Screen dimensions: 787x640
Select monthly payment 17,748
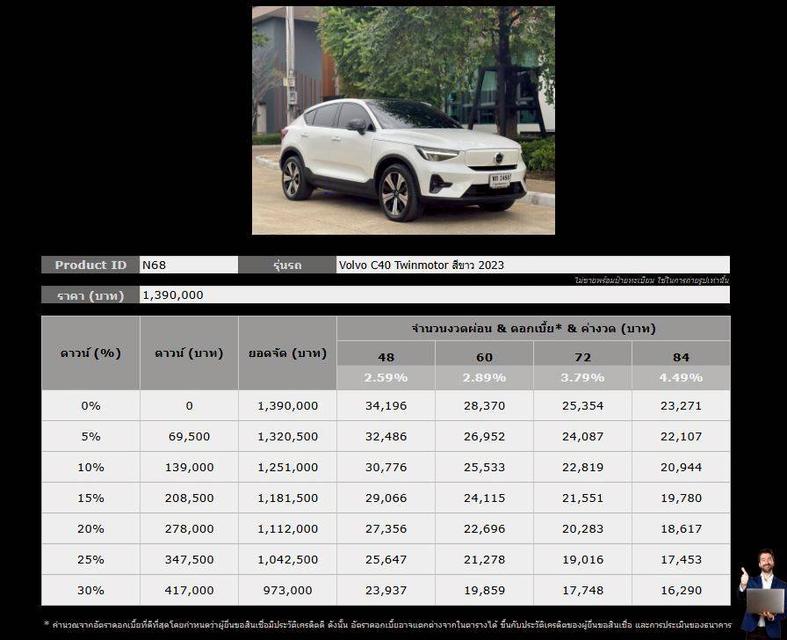tap(582, 590)
